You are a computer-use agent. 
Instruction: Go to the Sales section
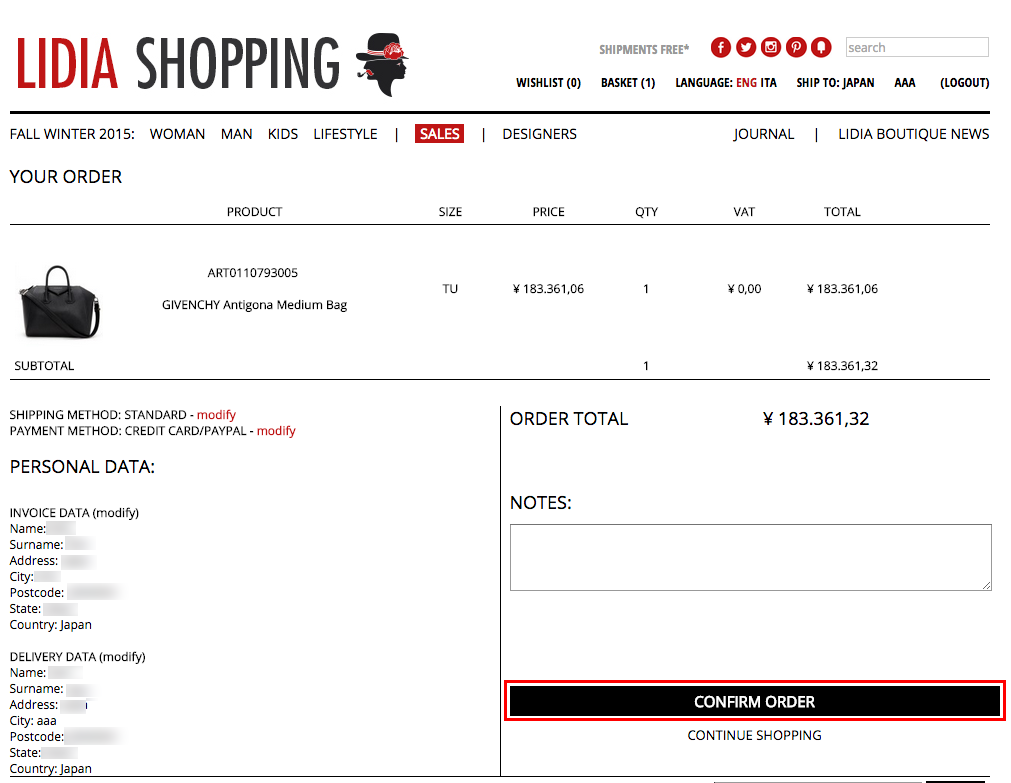pos(440,134)
